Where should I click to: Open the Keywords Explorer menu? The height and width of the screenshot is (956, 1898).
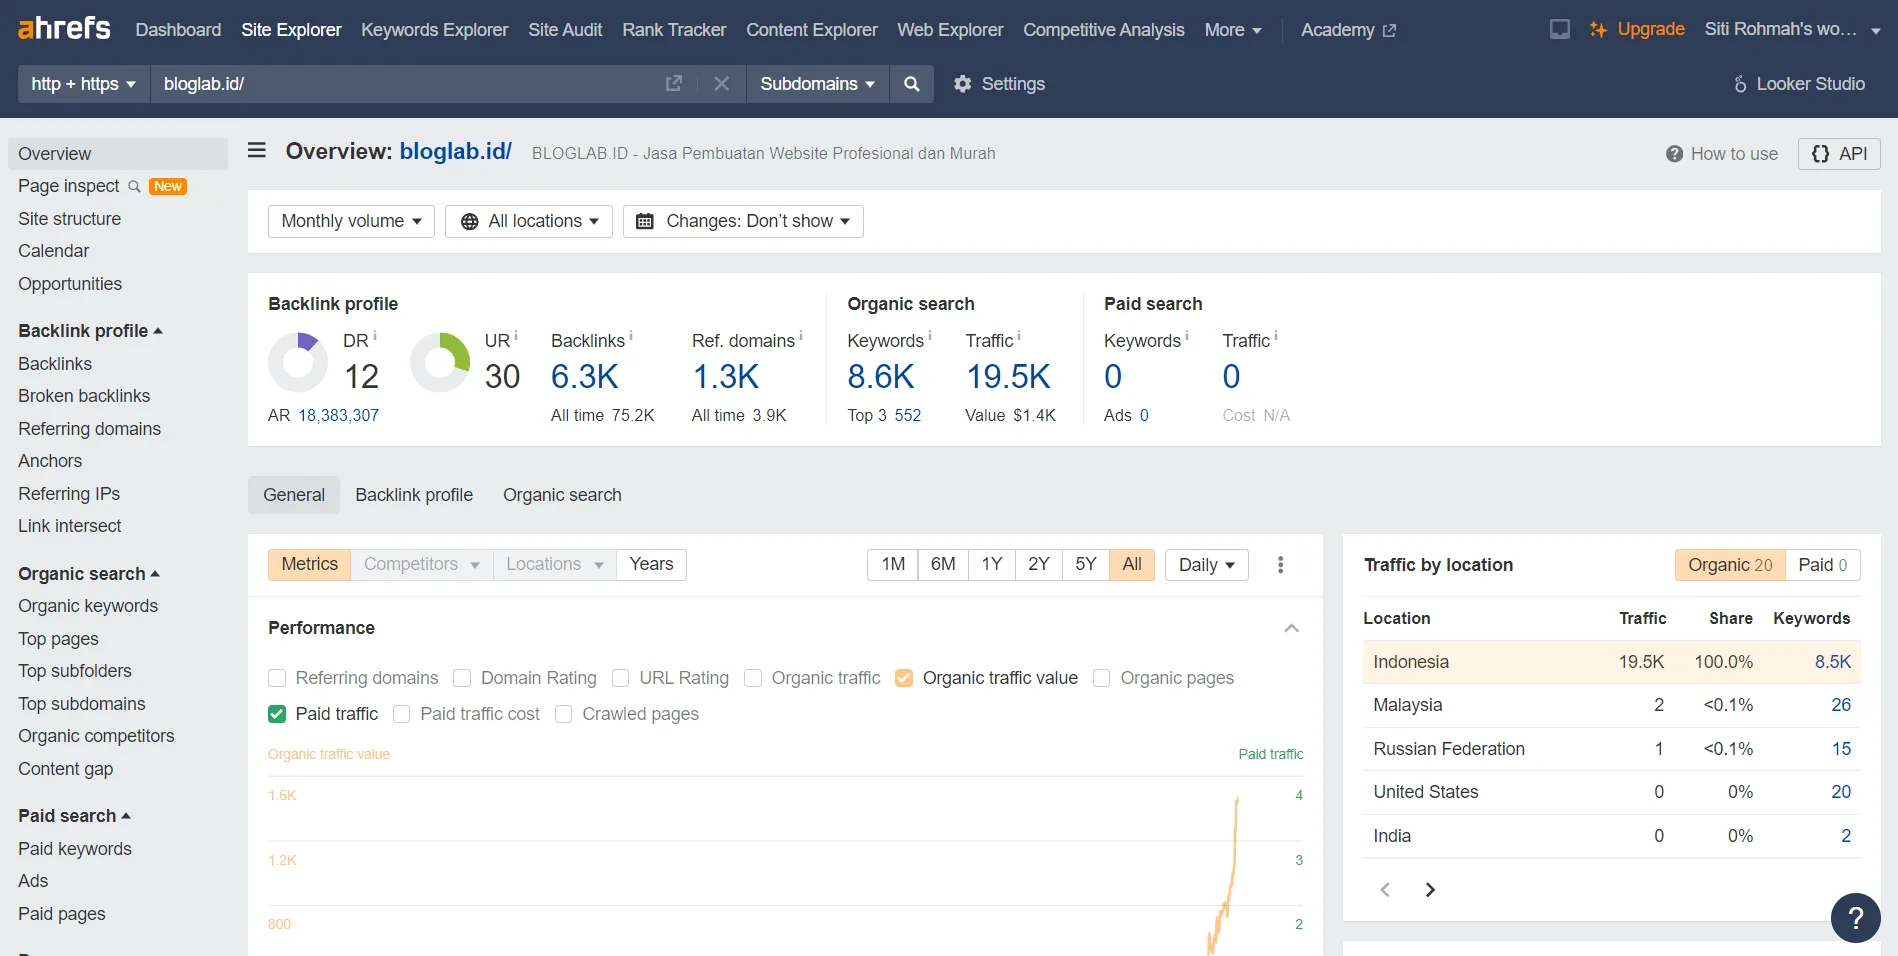[x=434, y=30]
